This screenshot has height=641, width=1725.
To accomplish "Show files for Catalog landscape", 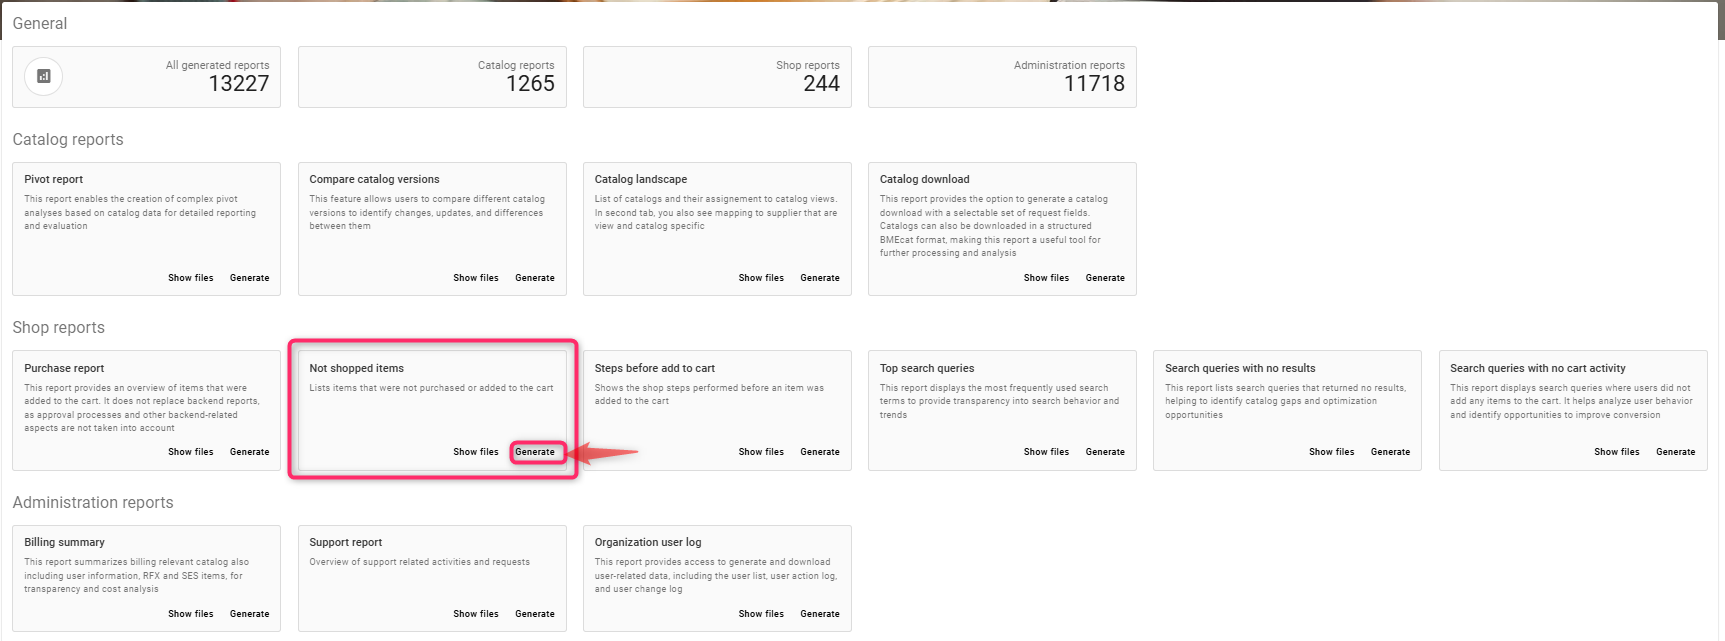I will point(761,278).
